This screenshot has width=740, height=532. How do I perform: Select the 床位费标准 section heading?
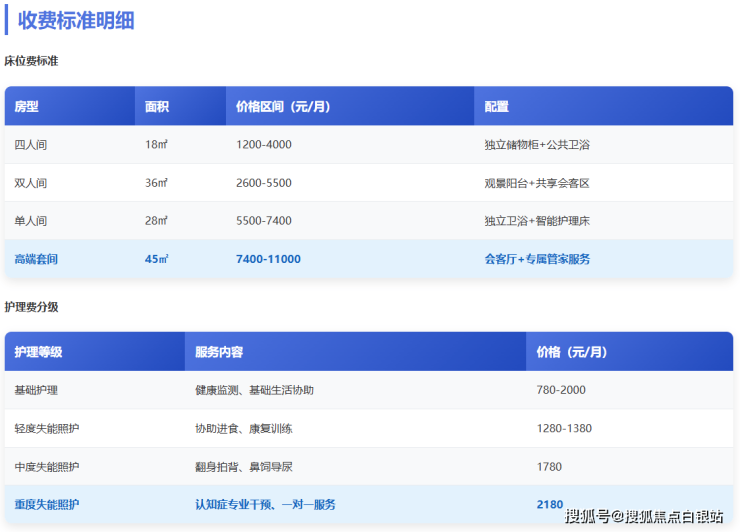pyautogui.click(x=31, y=61)
